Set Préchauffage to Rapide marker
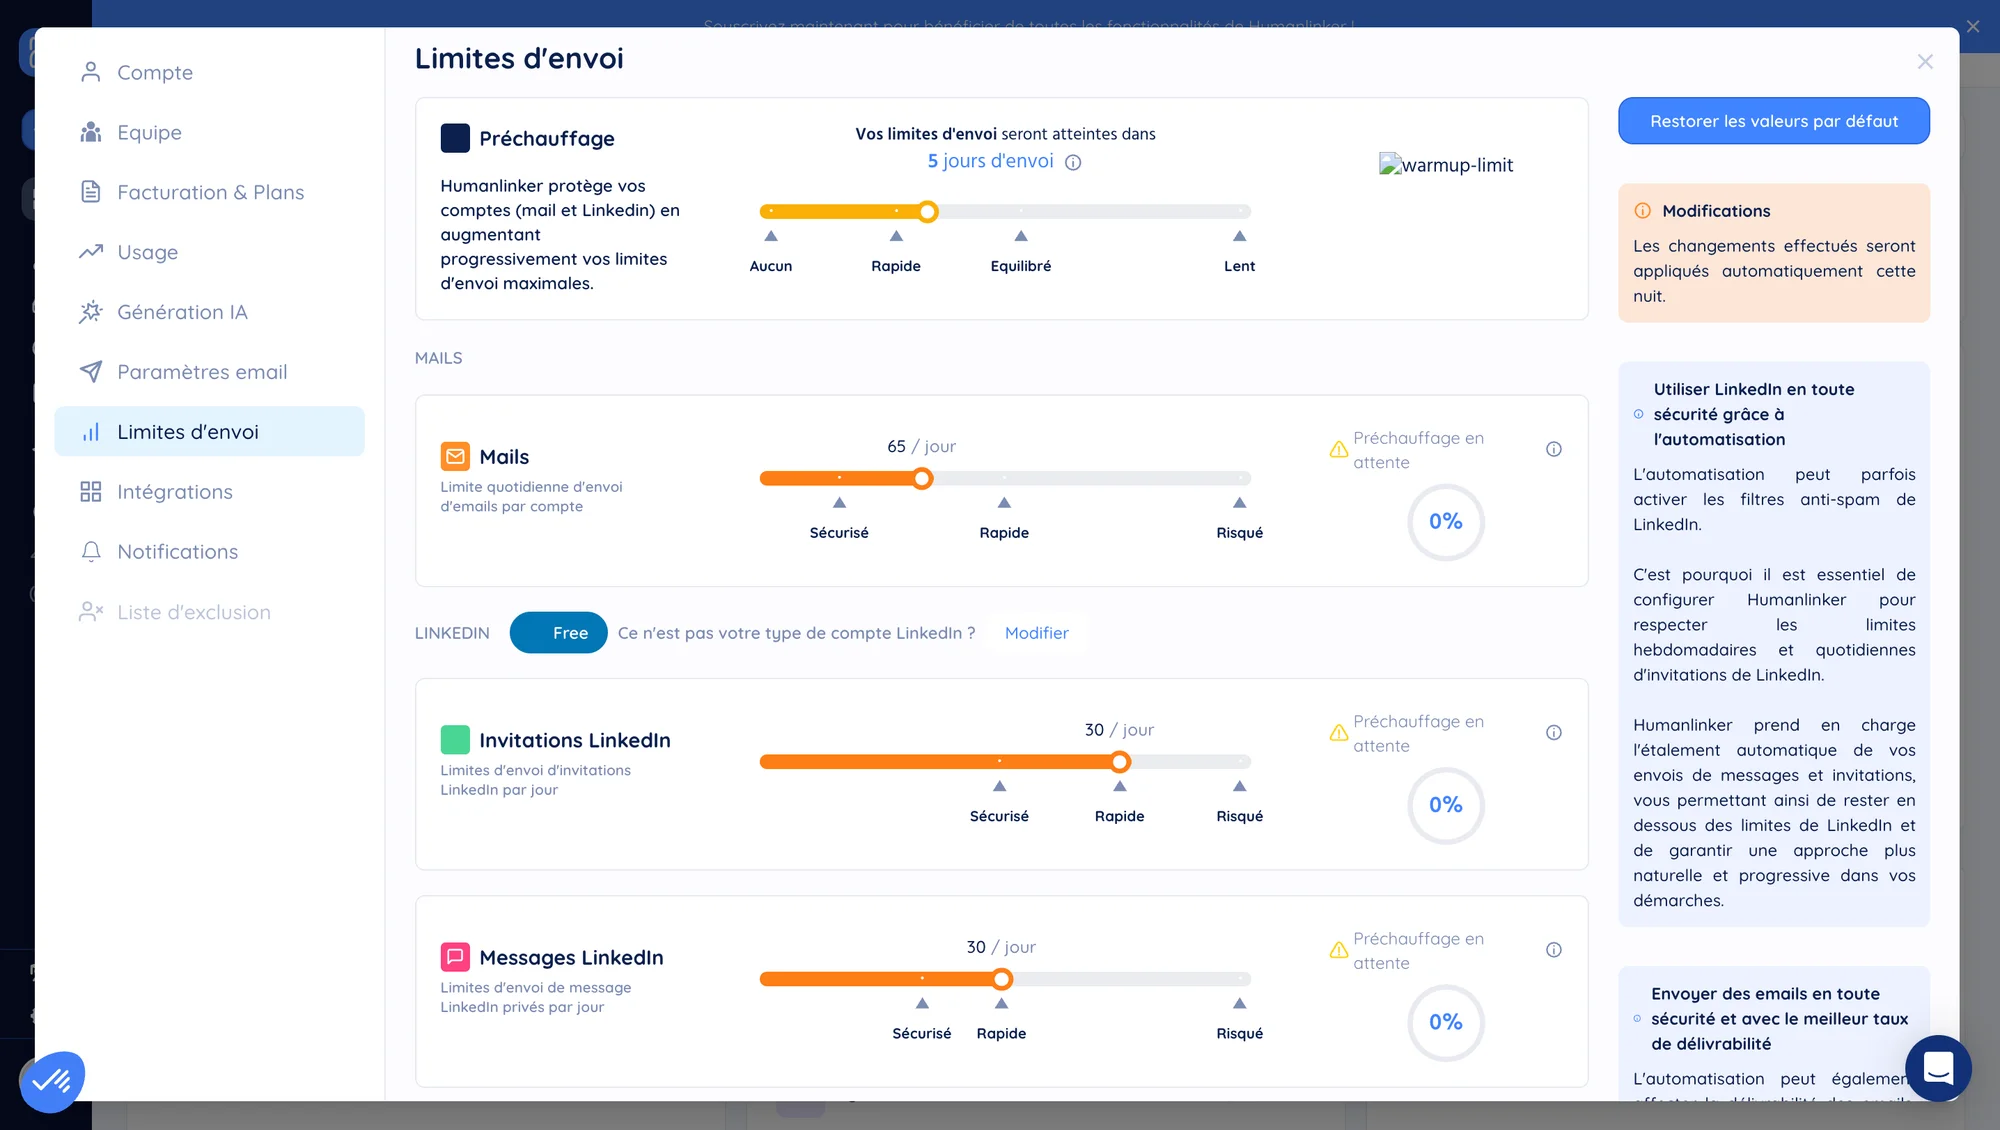This screenshot has width=2000, height=1130. pos(896,237)
